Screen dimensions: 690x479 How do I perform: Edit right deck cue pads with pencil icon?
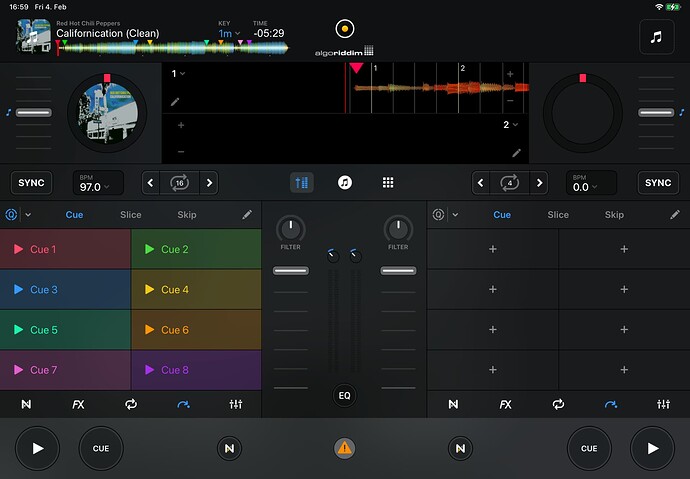click(675, 214)
